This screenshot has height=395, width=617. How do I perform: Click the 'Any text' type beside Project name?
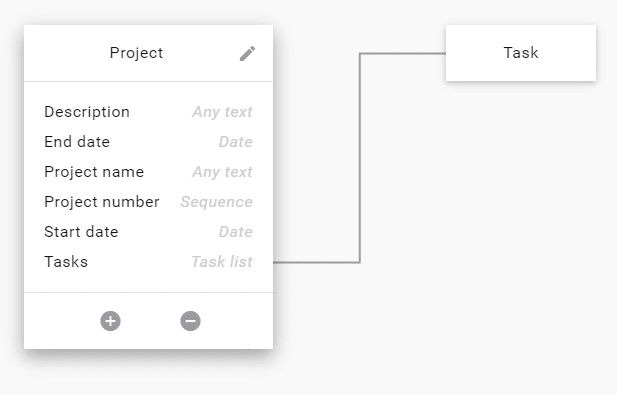pyautogui.click(x=222, y=172)
